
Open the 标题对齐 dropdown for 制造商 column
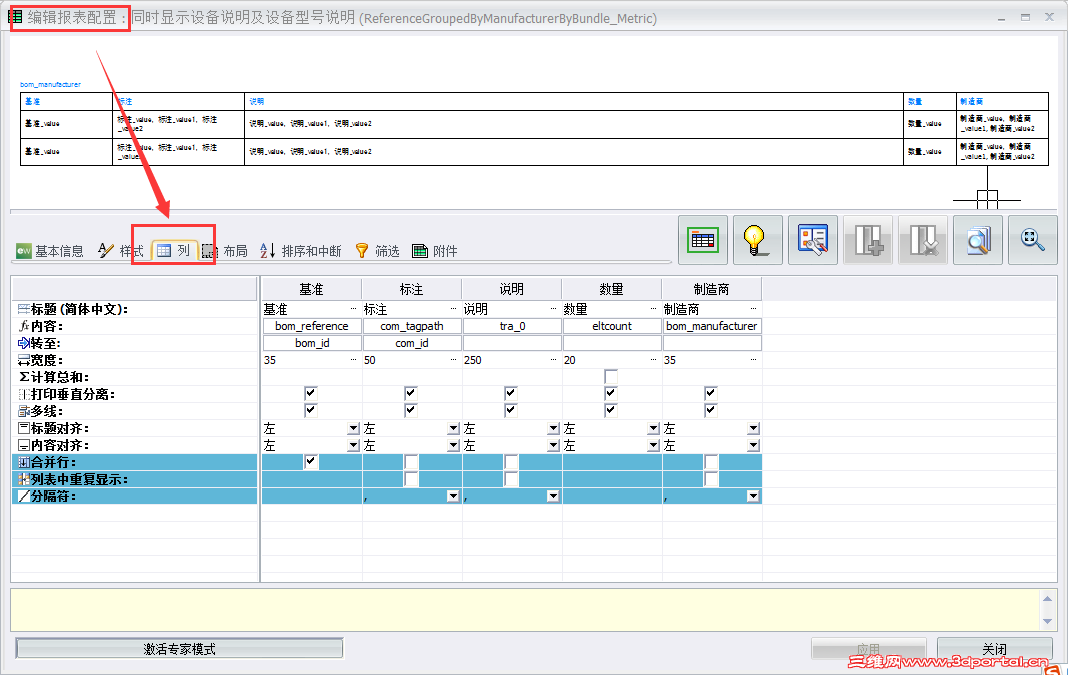pos(752,427)
